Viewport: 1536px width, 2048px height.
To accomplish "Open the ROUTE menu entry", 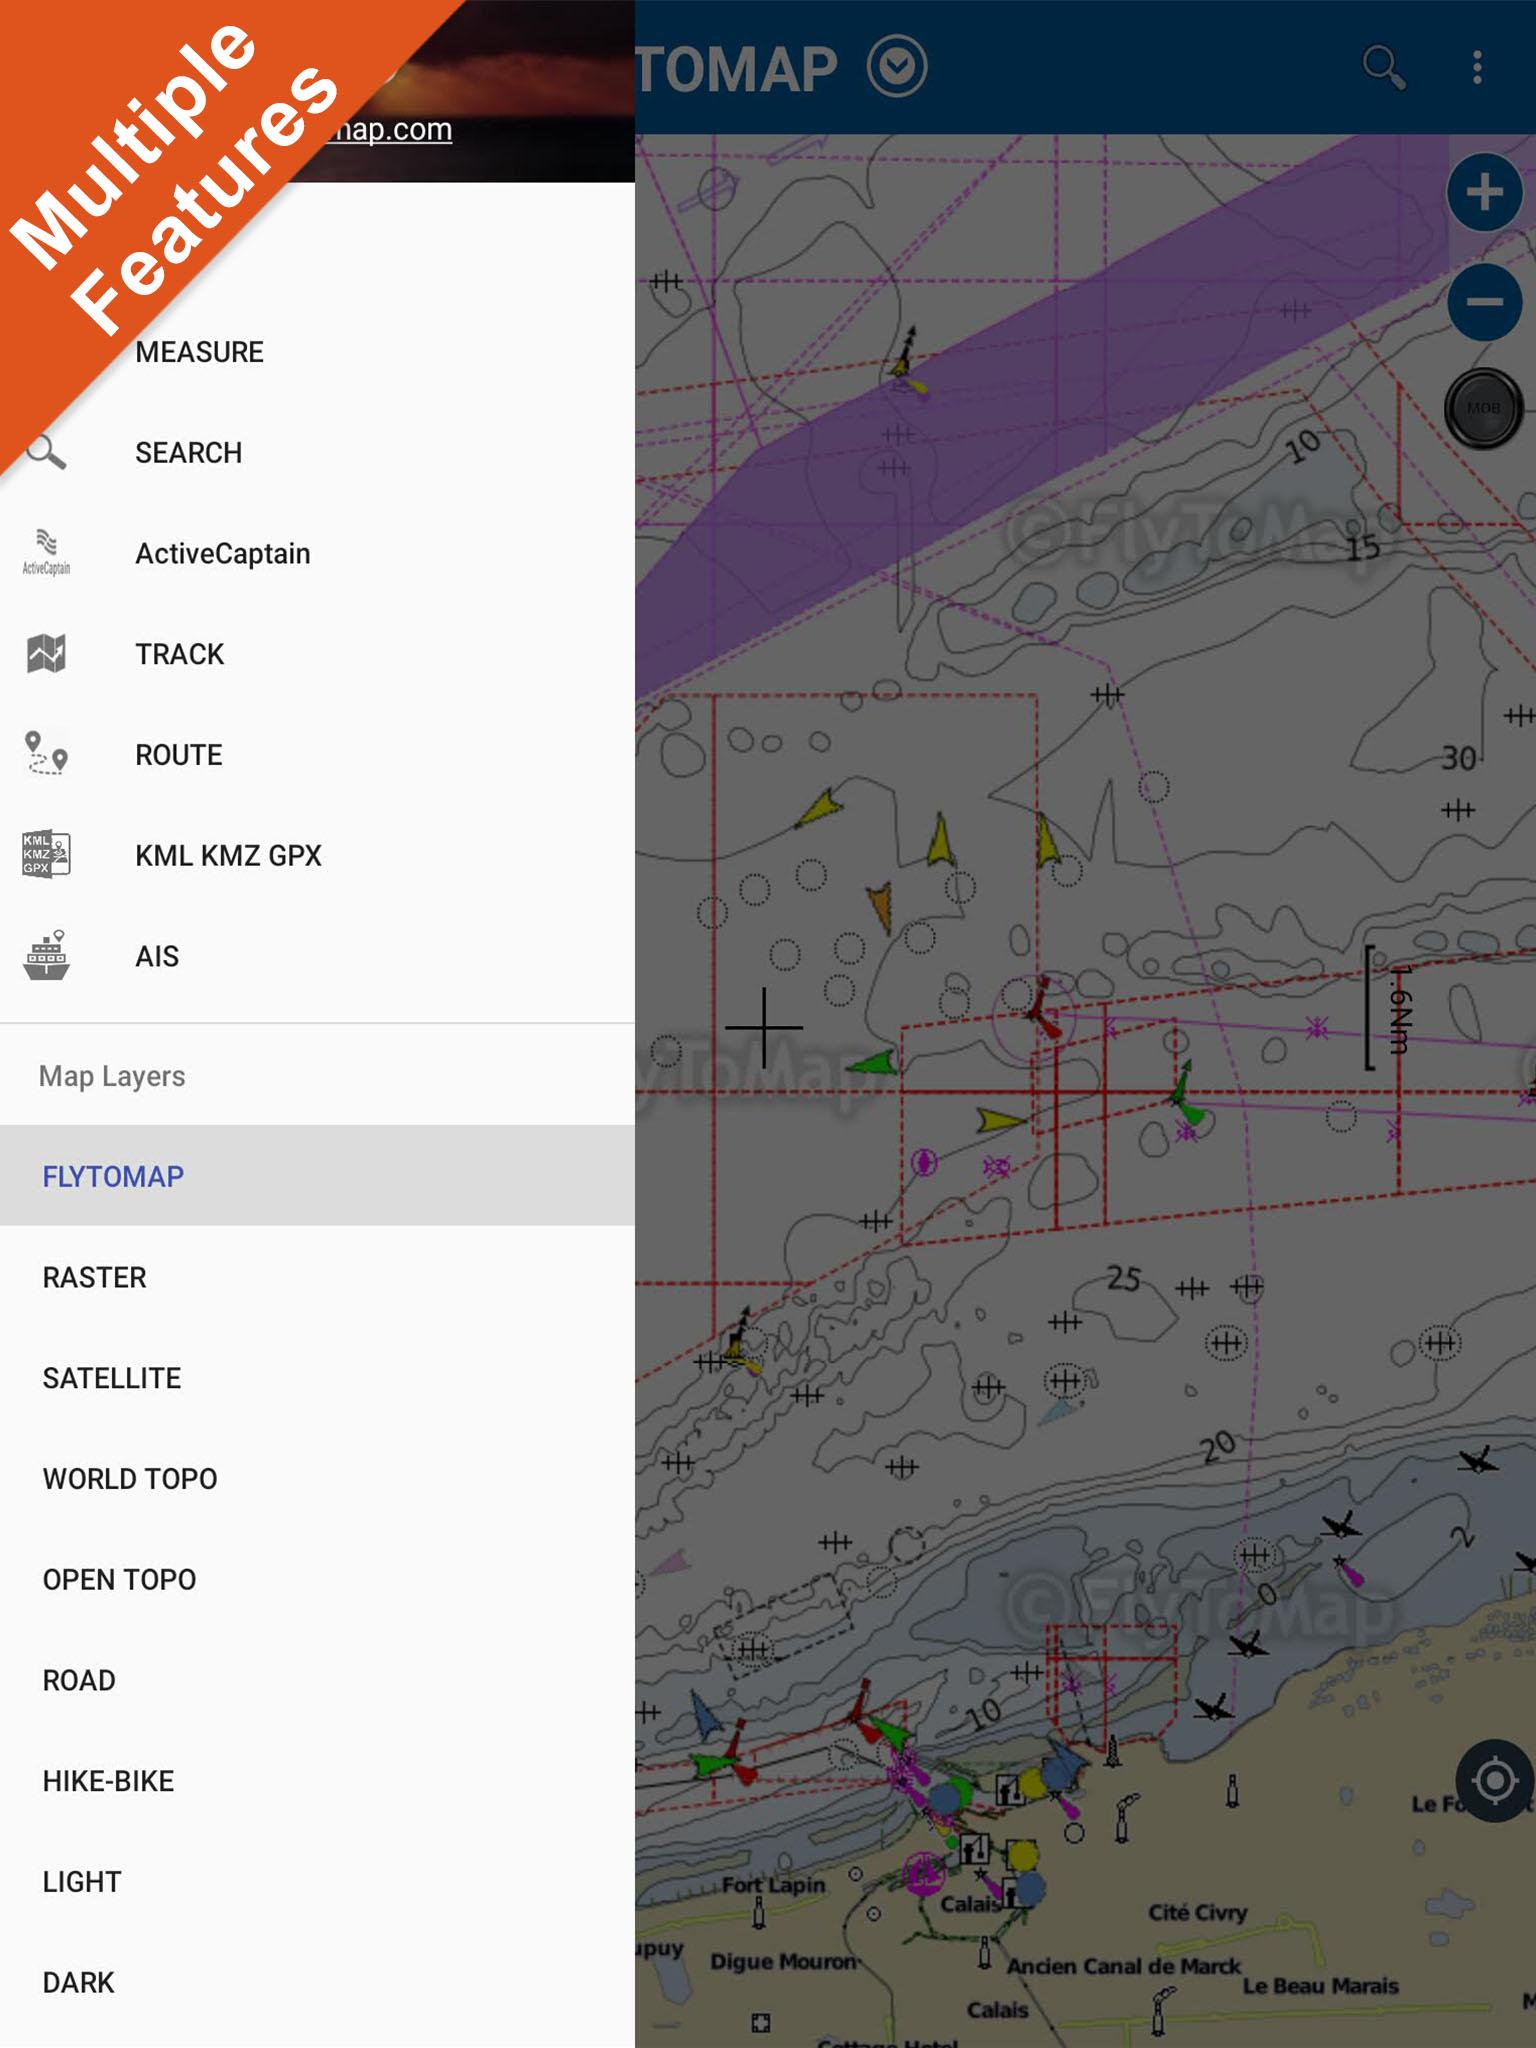I will [x=317, y=754].
